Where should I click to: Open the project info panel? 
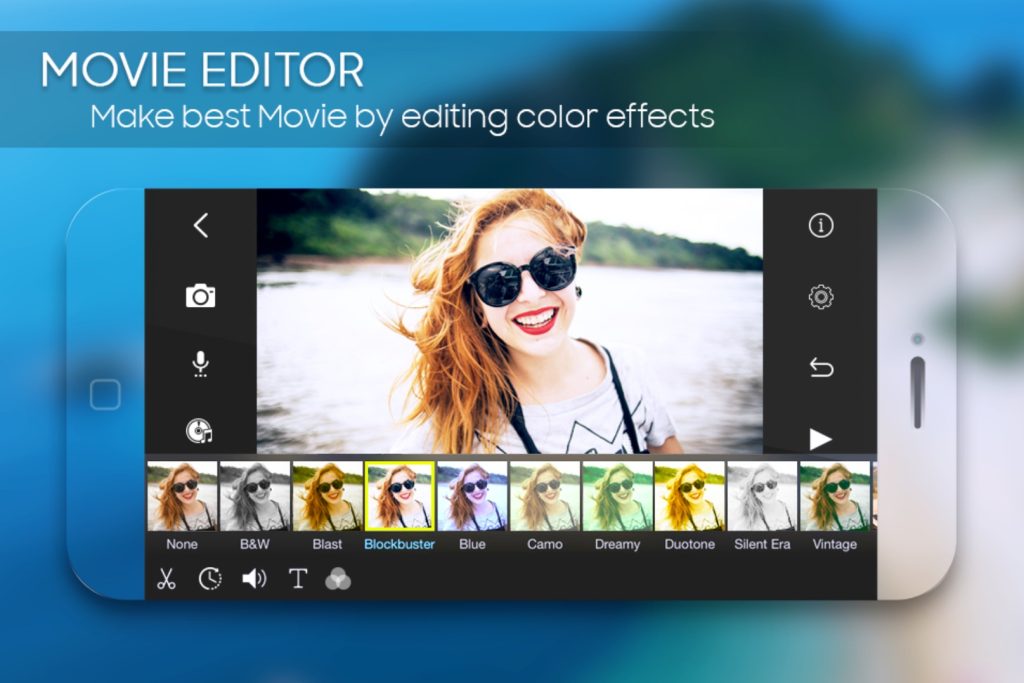click(819, 227)
